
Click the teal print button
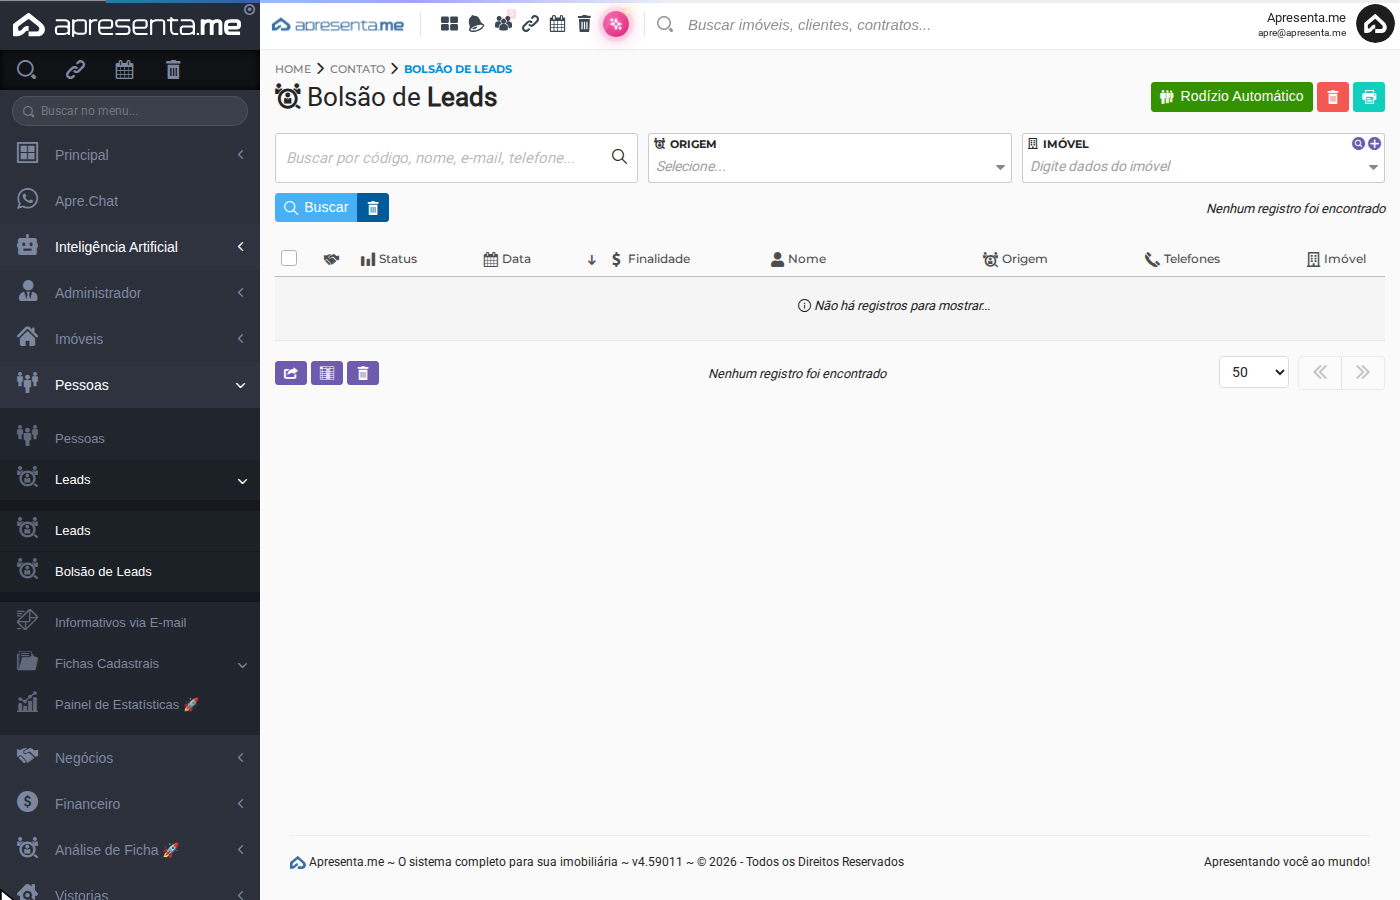coord(1369,97)
